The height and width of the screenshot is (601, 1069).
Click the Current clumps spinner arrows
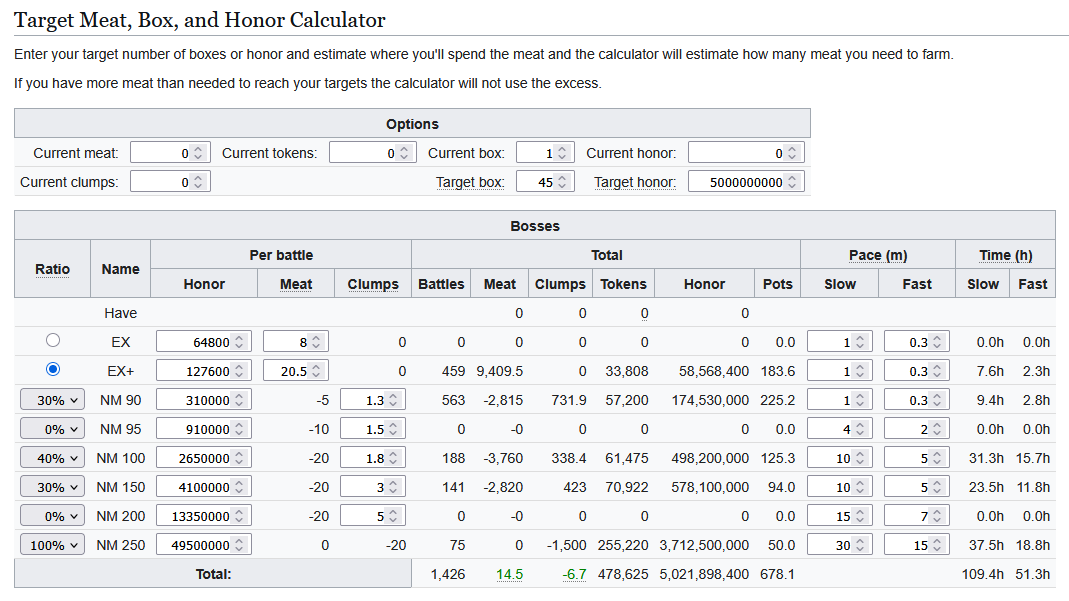198,182
